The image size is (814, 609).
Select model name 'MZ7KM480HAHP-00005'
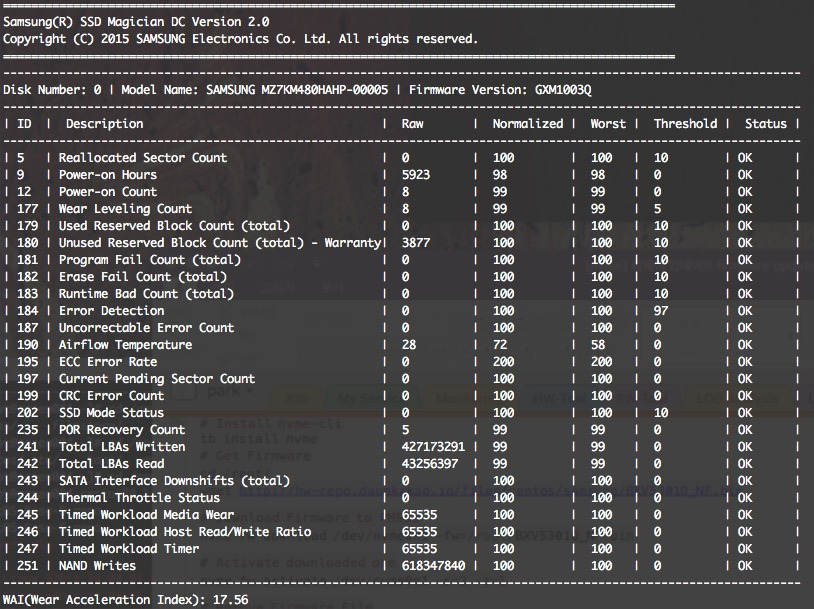(x=324, y=90)
